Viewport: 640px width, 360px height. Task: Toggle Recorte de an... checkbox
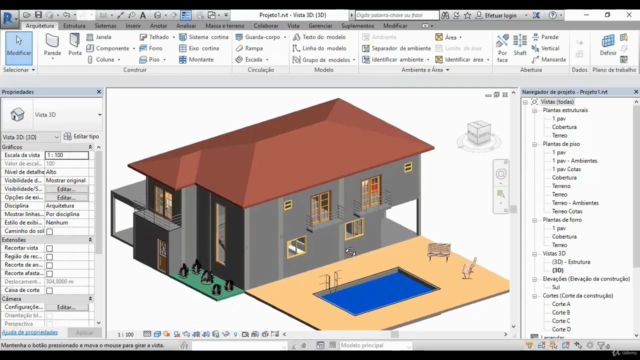coord(49,265)
